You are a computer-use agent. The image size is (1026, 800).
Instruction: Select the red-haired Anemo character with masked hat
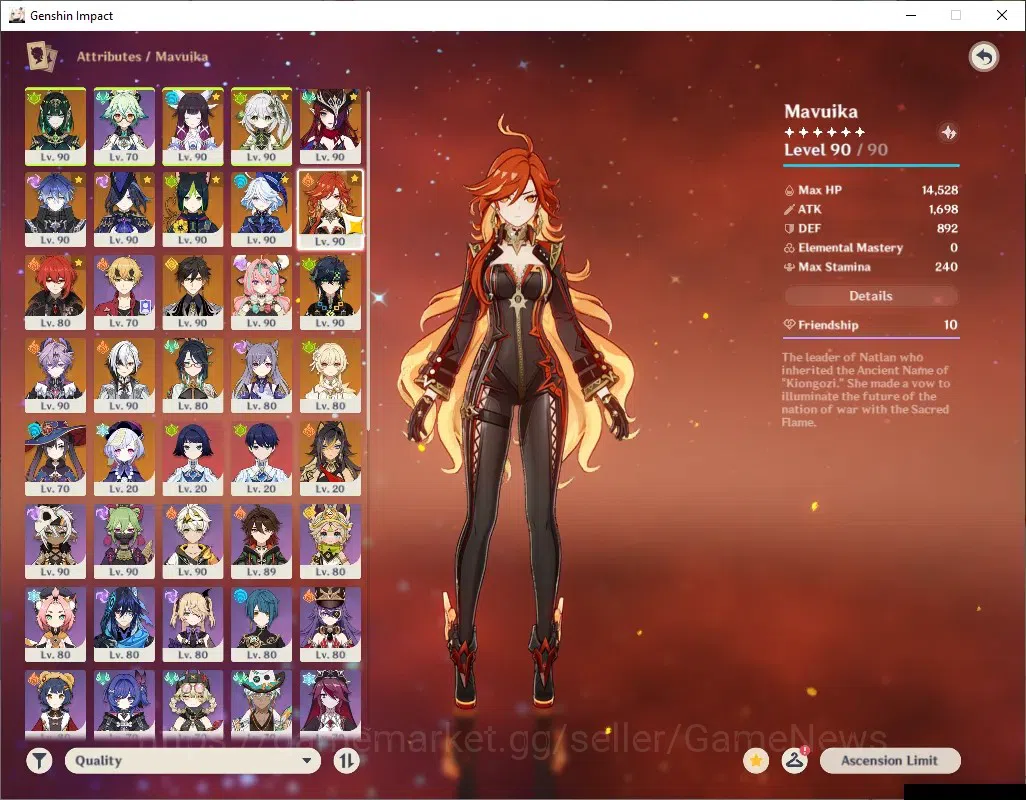pos(330,126)
